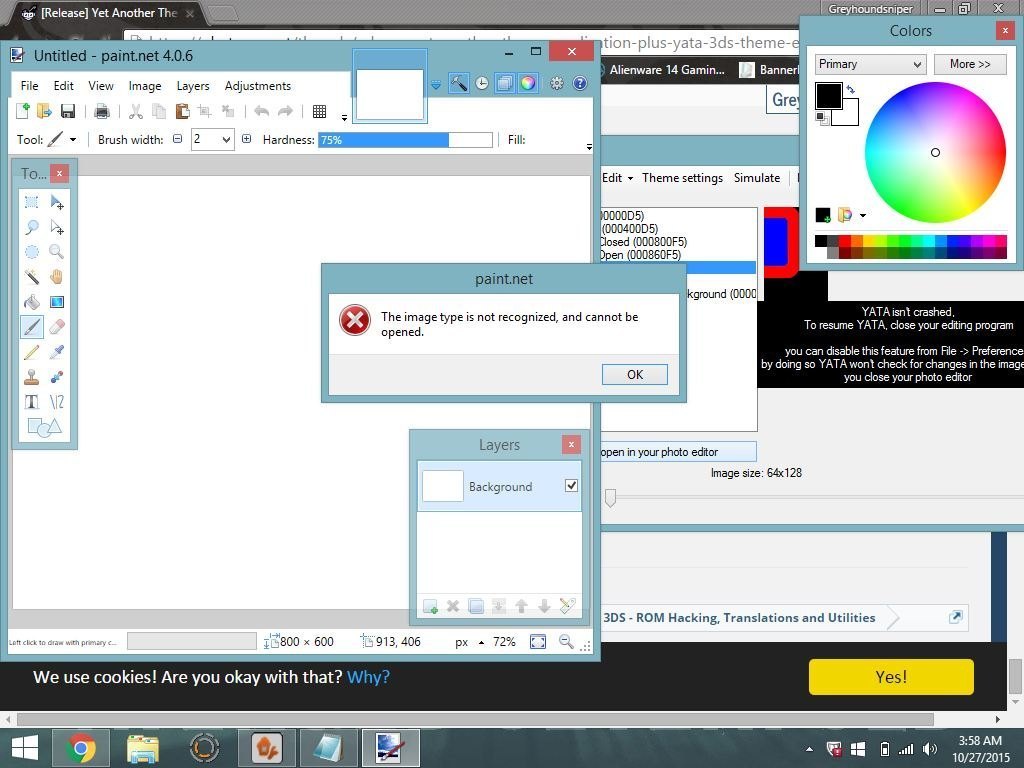The width and height of the screenshot is (1024, 768).
Task: Open the Brush width combo box
Action: tap(212, 140)
